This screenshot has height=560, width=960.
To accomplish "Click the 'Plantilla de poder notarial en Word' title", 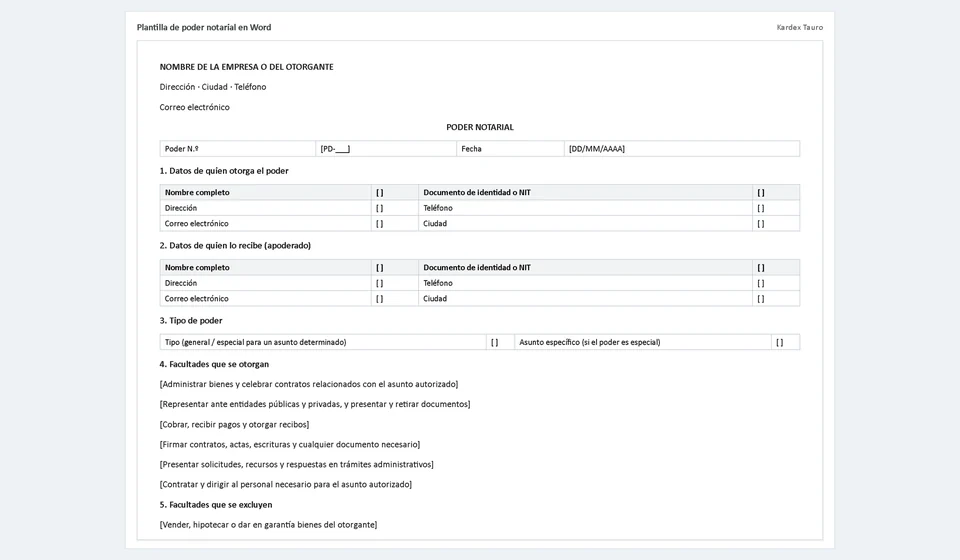I will point(204,28).
